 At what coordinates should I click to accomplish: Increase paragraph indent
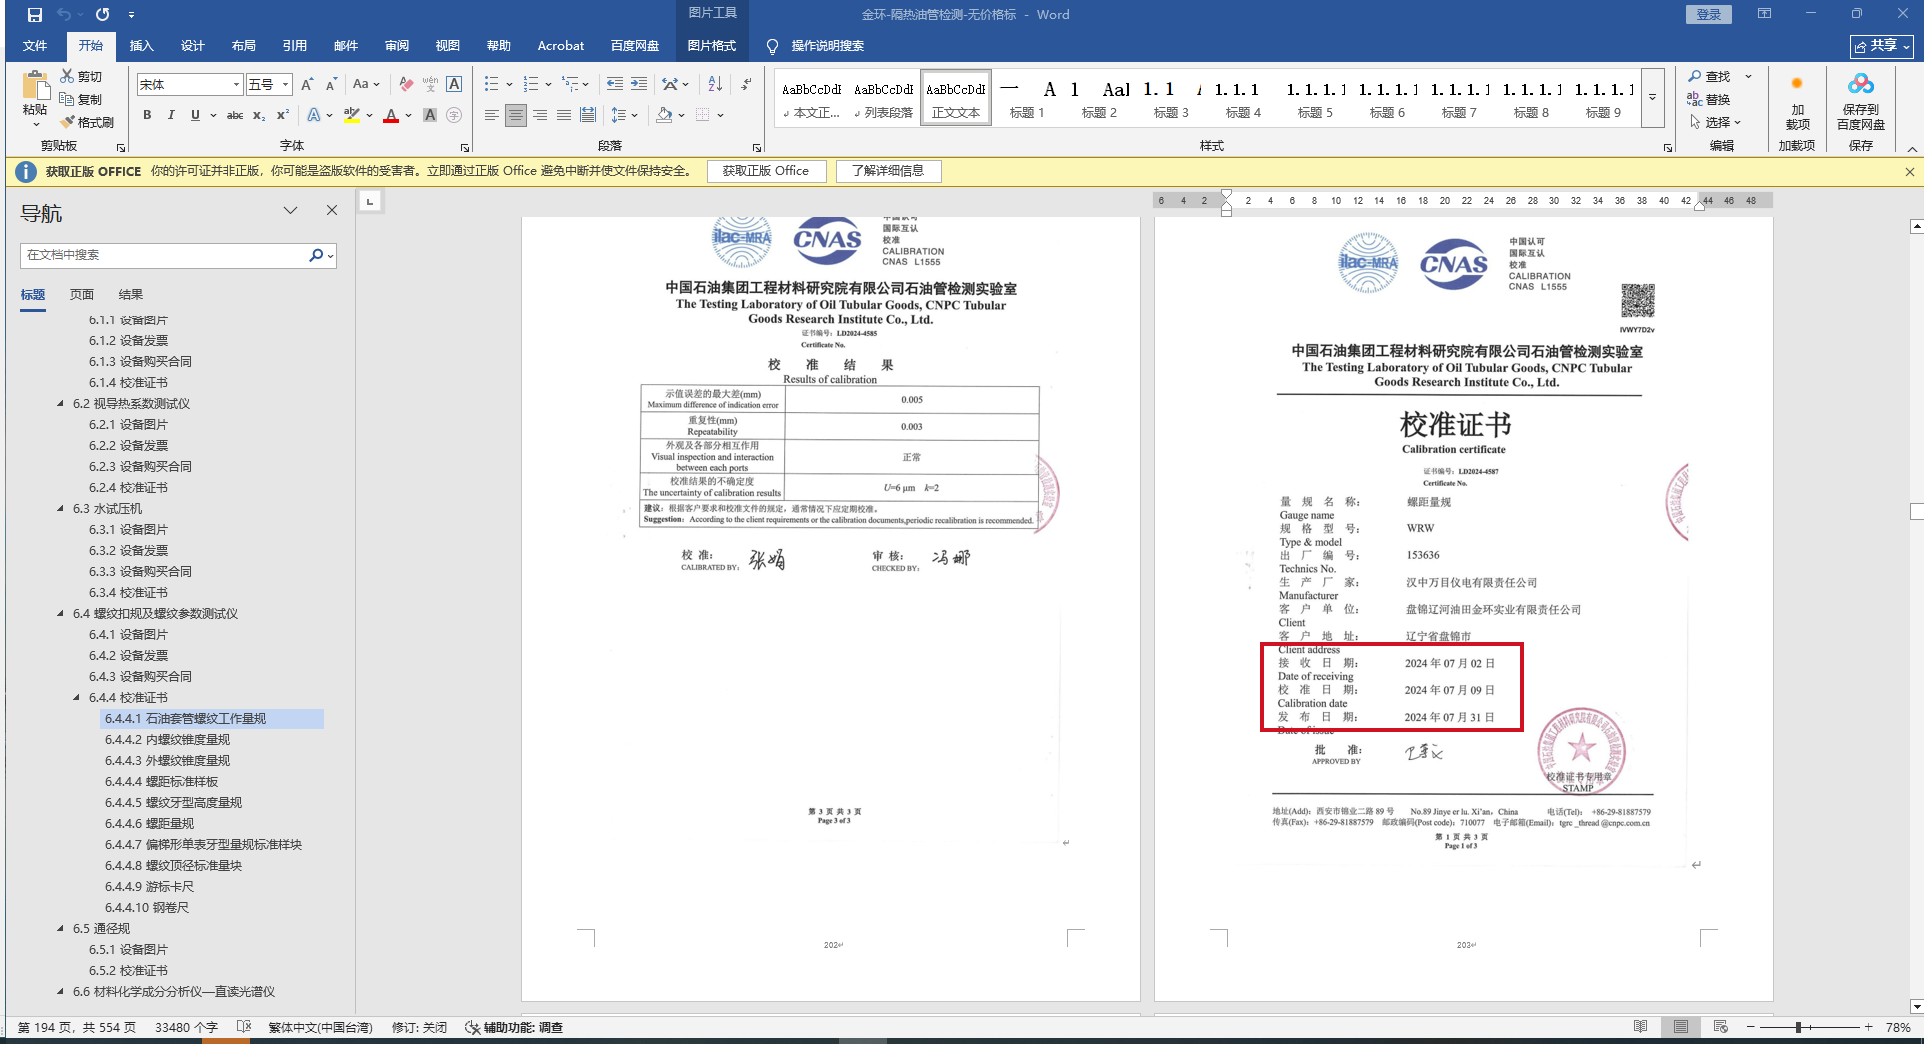pyautogui.click(x=639, y=85)
